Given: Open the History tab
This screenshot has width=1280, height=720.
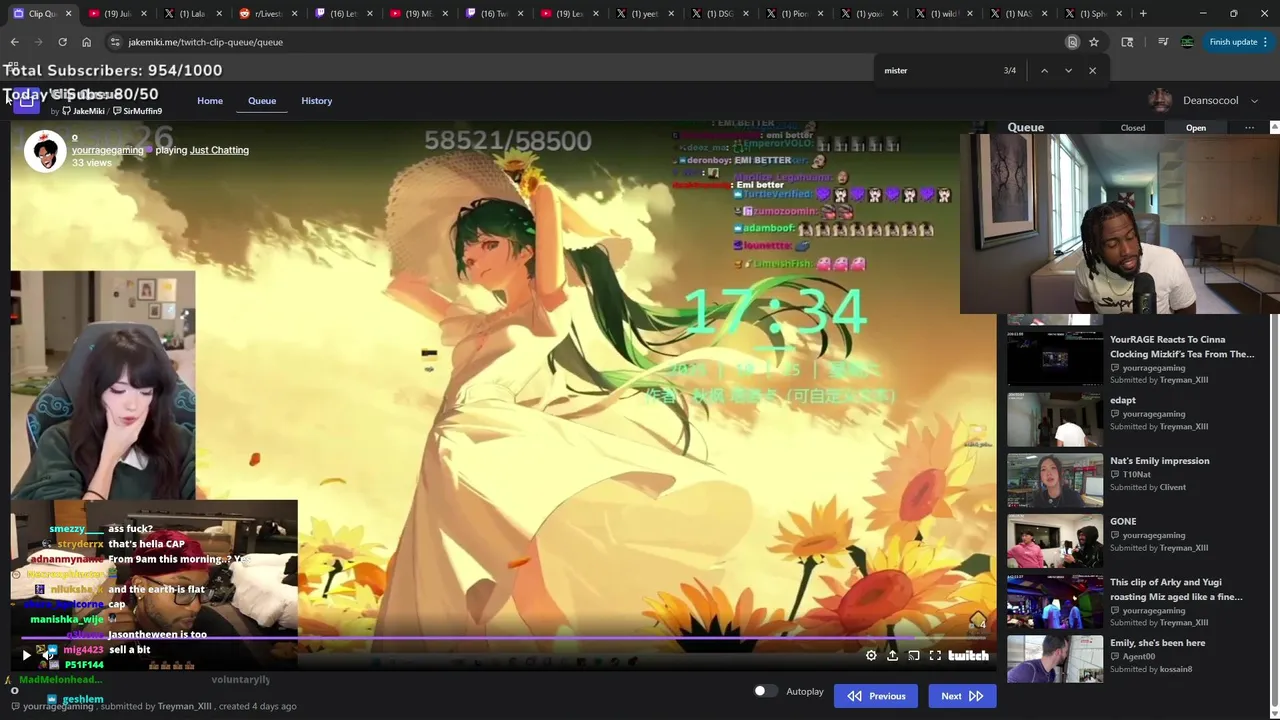Looking at the screenshot, I should [x=316, y=101].
